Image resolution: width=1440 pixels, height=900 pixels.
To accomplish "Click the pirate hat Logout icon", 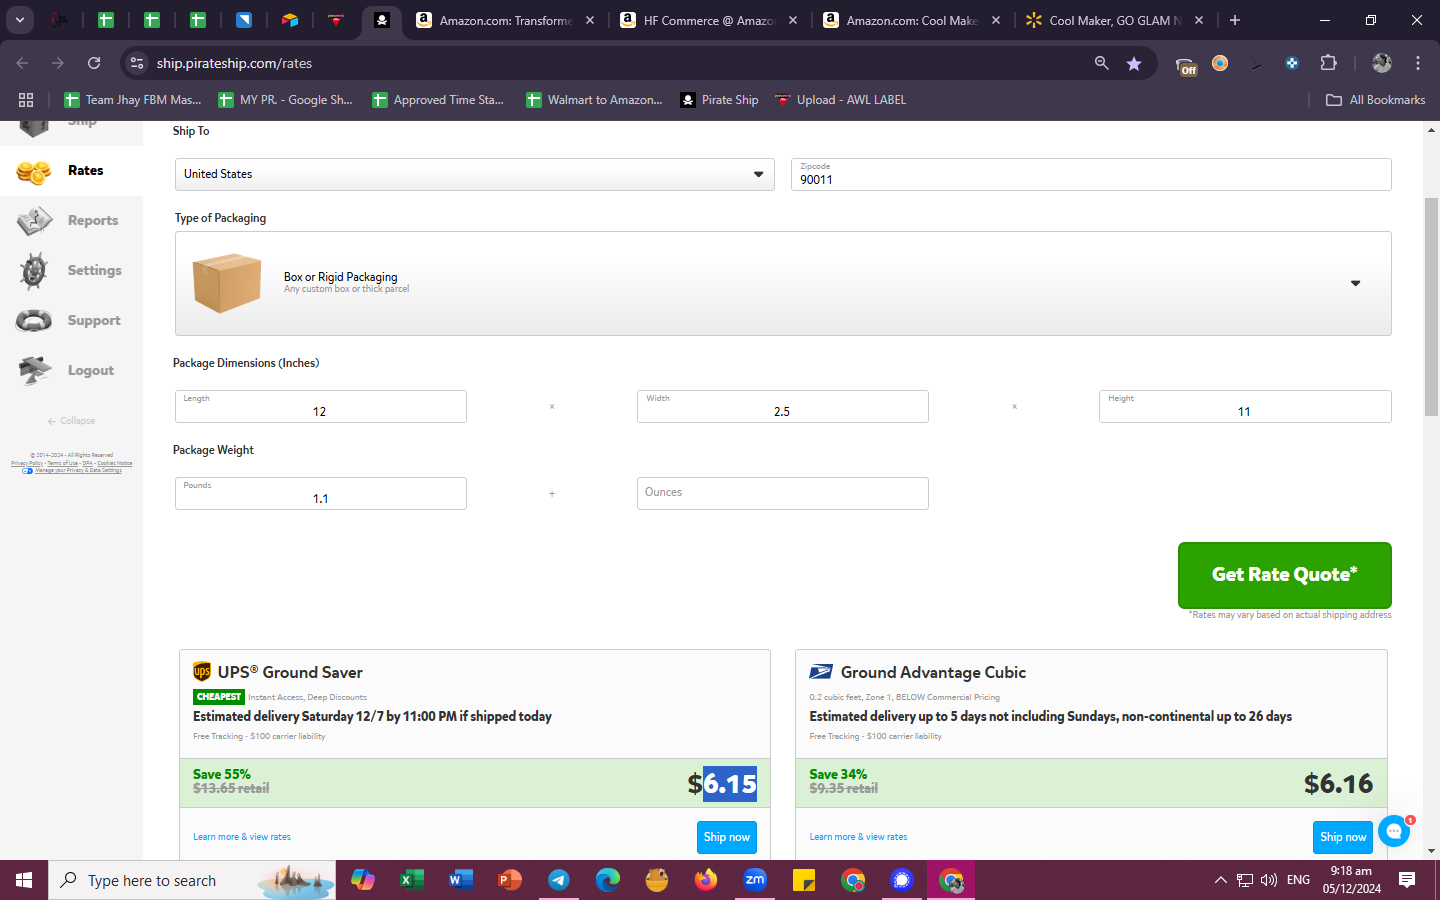I will pos(34,370).
